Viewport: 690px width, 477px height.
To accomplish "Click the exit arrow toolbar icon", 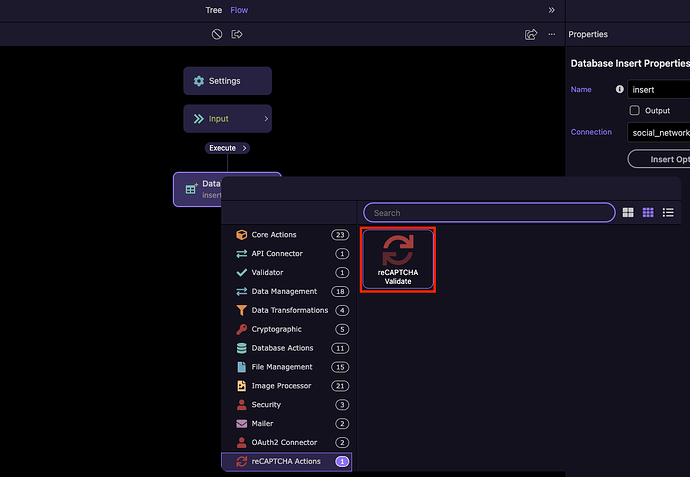I will tap(237, 34).
